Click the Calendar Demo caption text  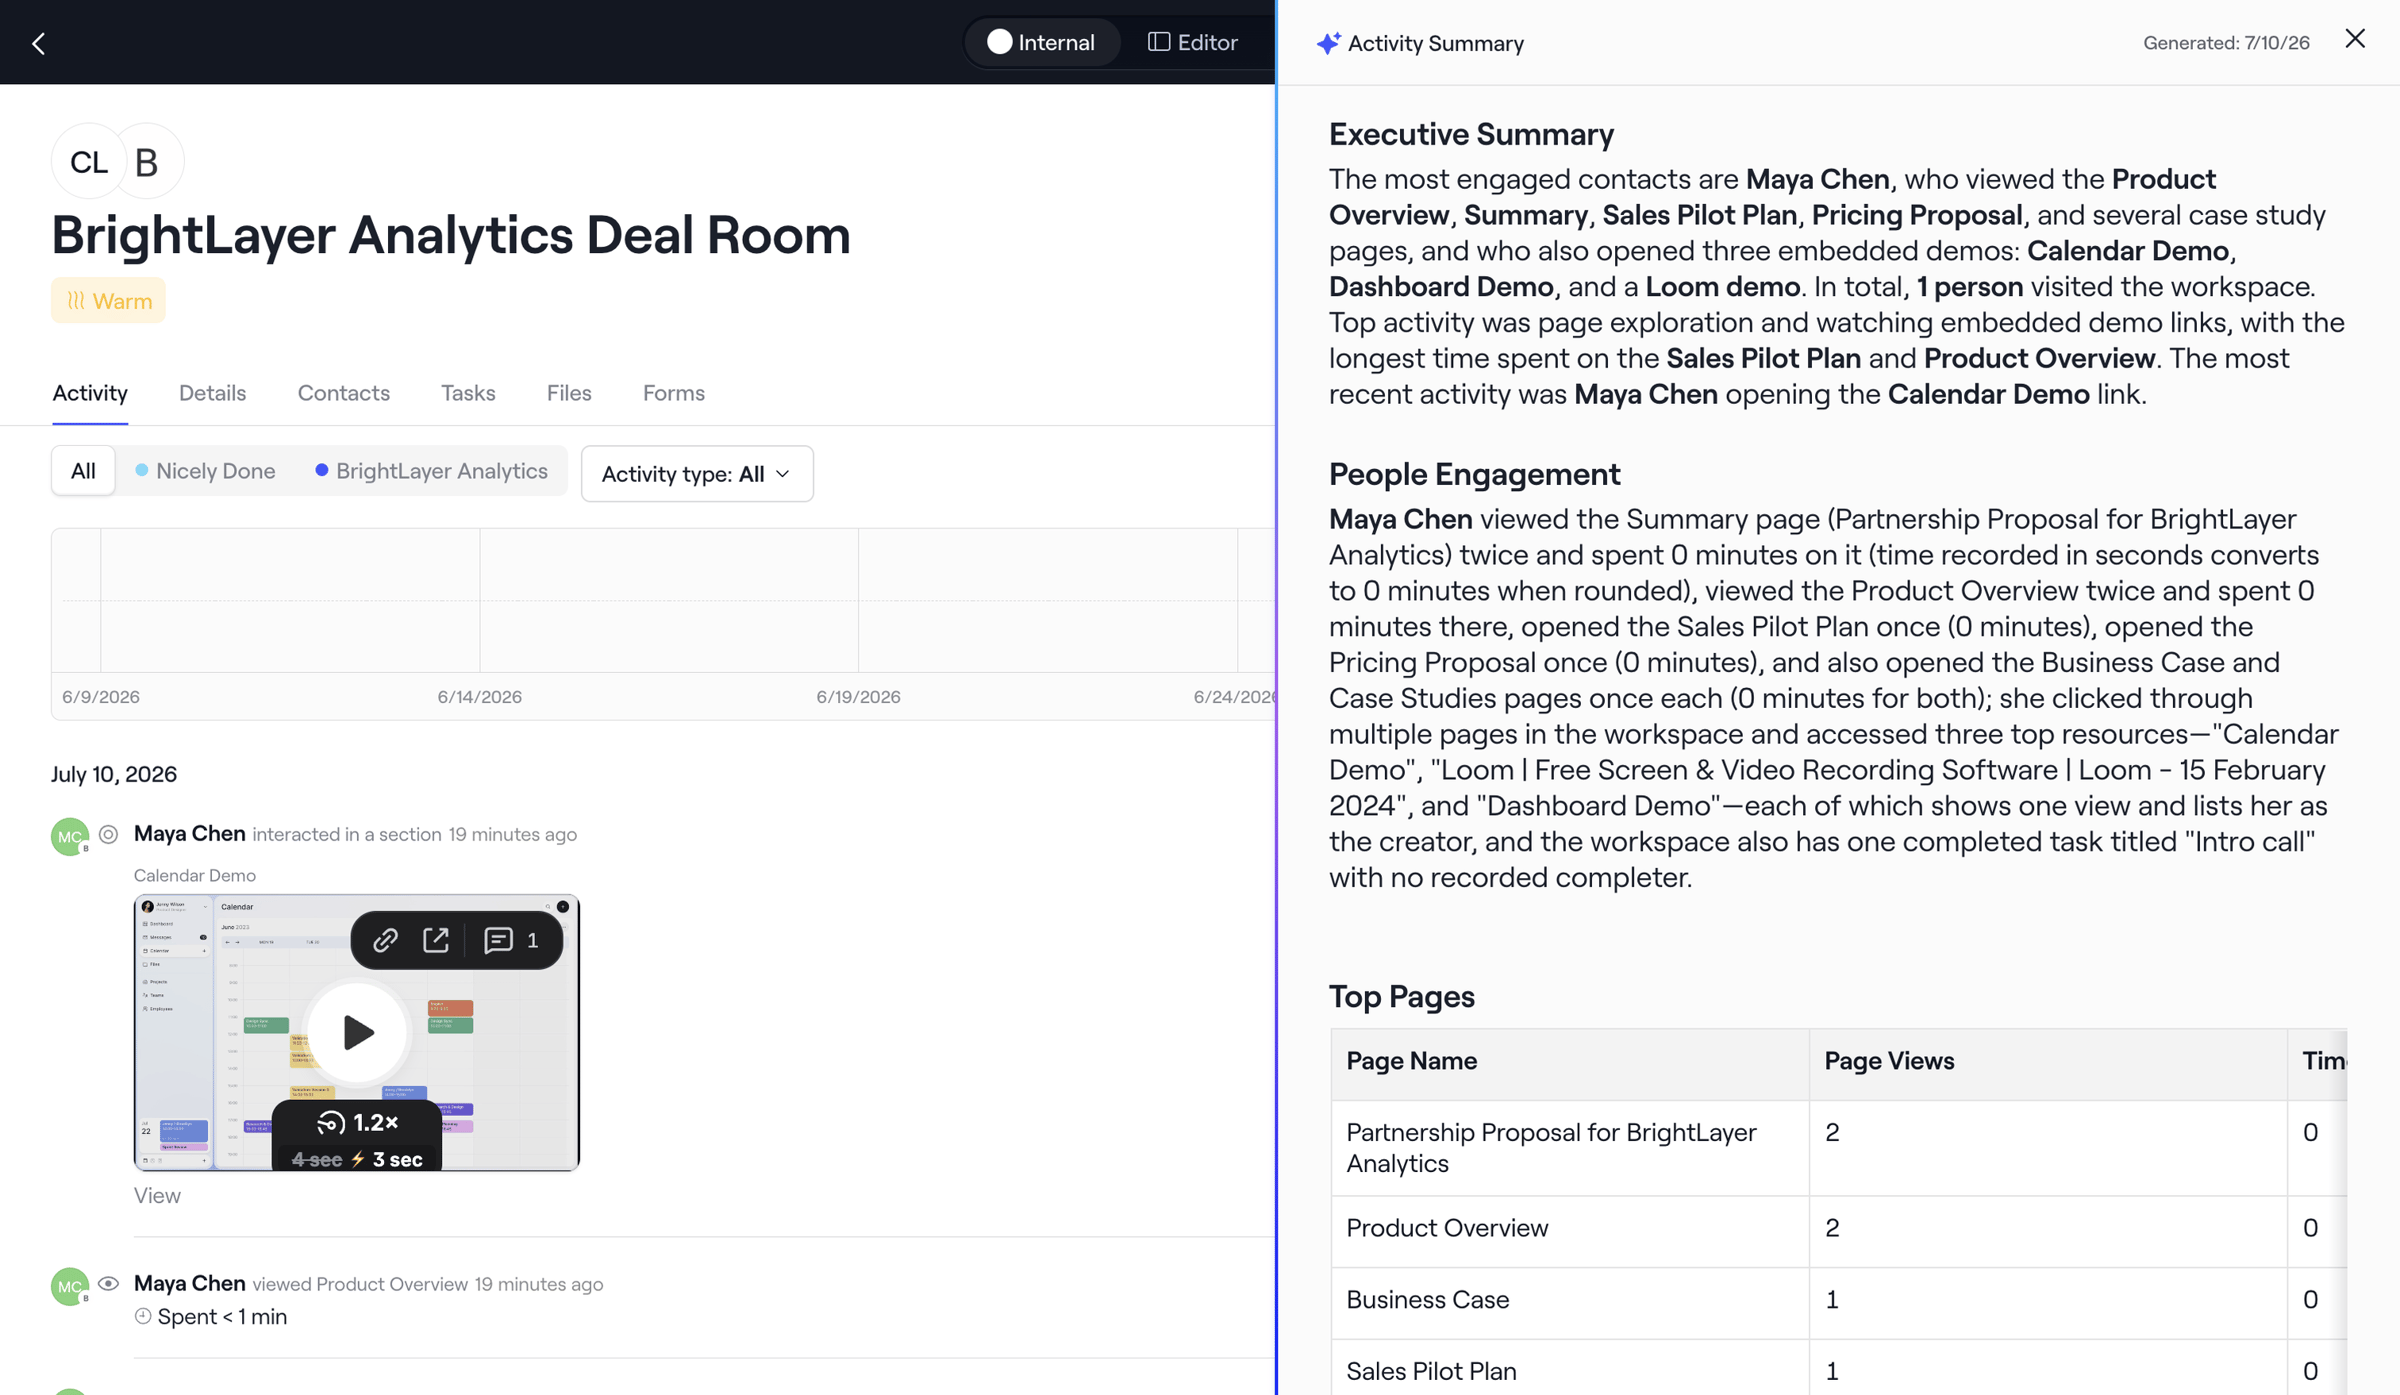(195, 875)
